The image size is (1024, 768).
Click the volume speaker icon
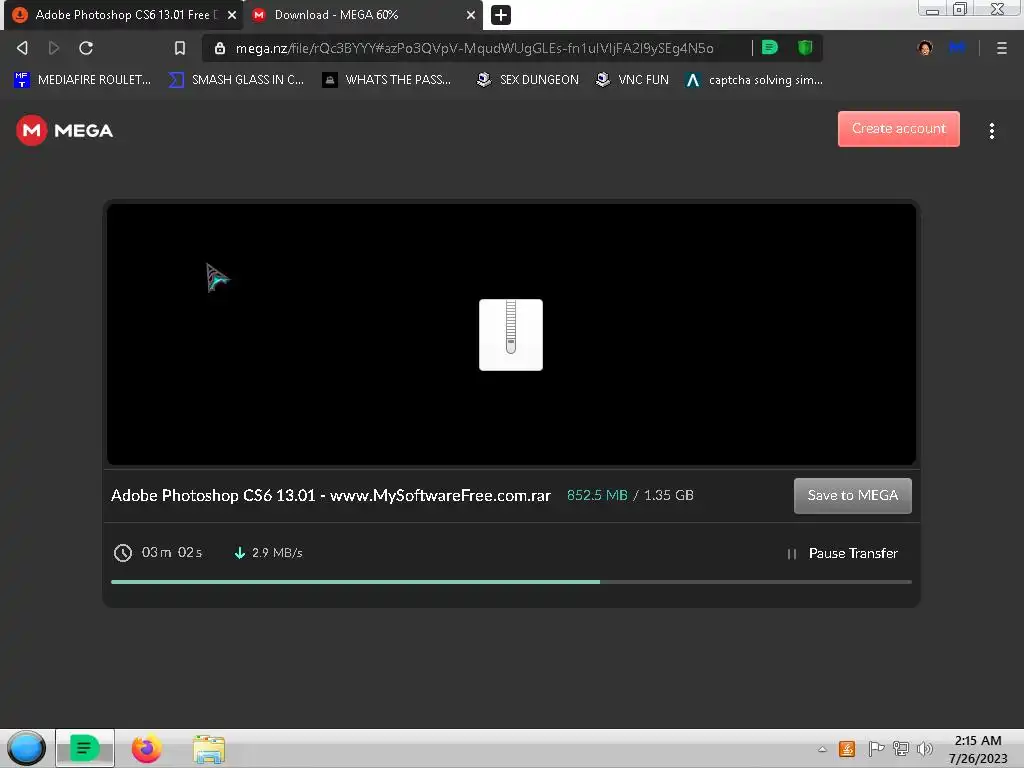(924, 749)
